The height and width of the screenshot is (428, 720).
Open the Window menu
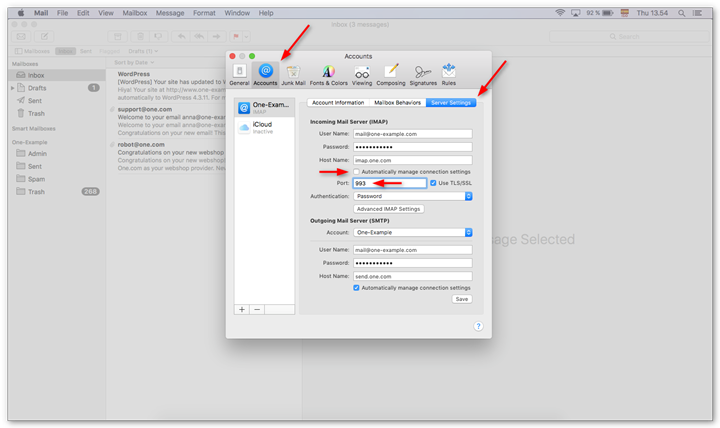pyautogui.click(x=237, y=13)
